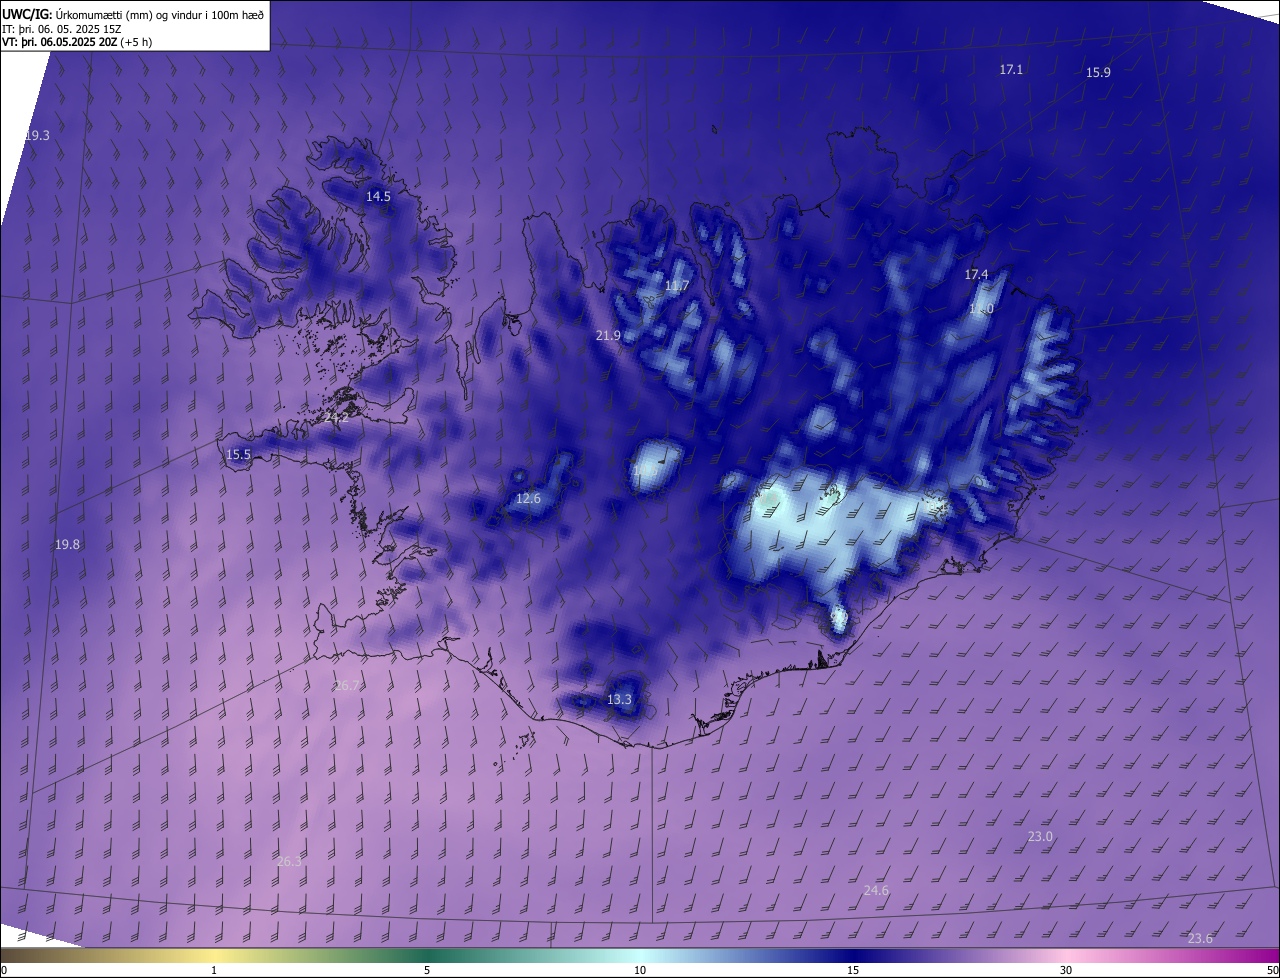The height and width of the screenshot is (978, 1280).
Task: Click the value label '15.5'
Action: pos(238,455)
